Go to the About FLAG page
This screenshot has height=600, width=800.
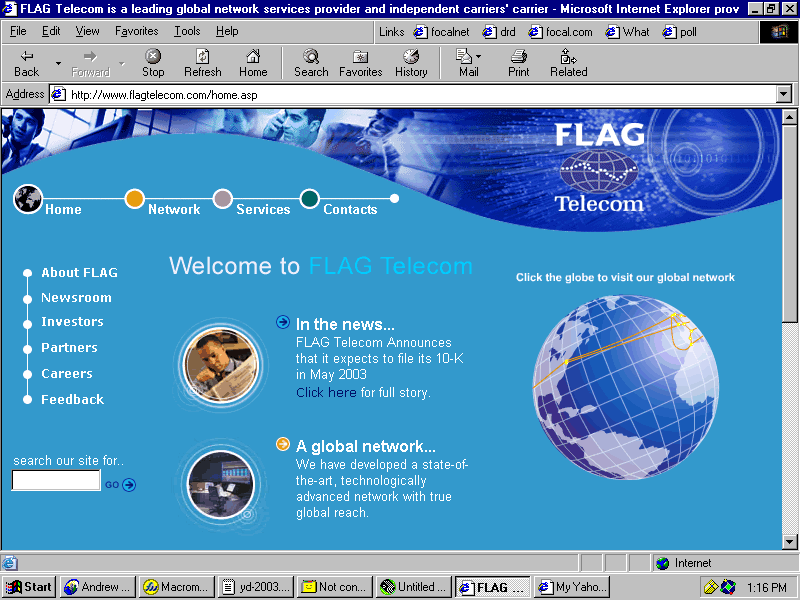[80, 273]
